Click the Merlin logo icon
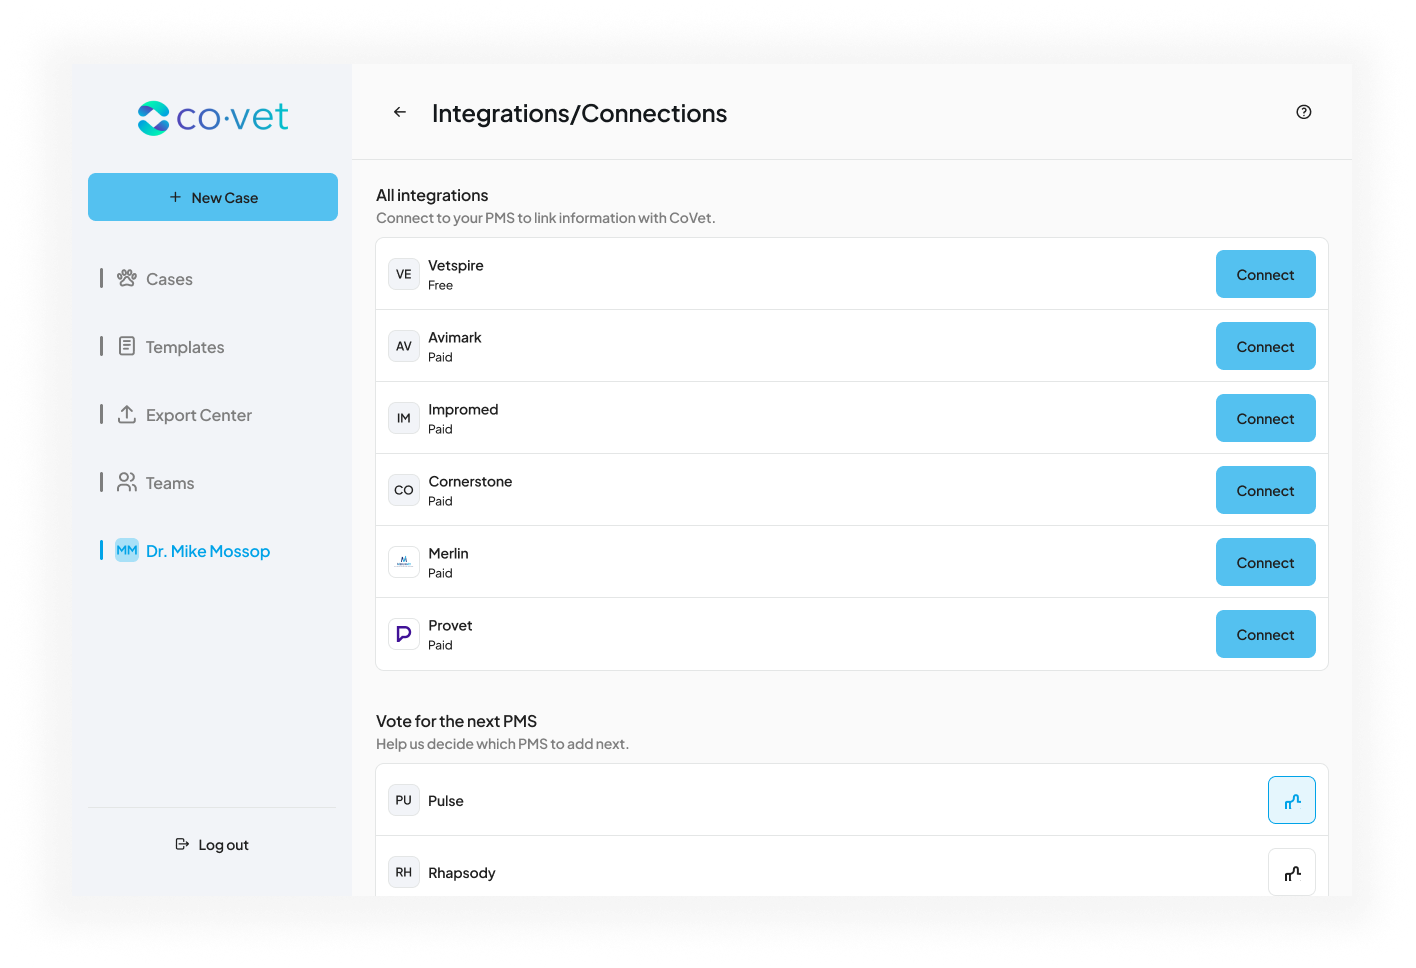 (404, 562)
